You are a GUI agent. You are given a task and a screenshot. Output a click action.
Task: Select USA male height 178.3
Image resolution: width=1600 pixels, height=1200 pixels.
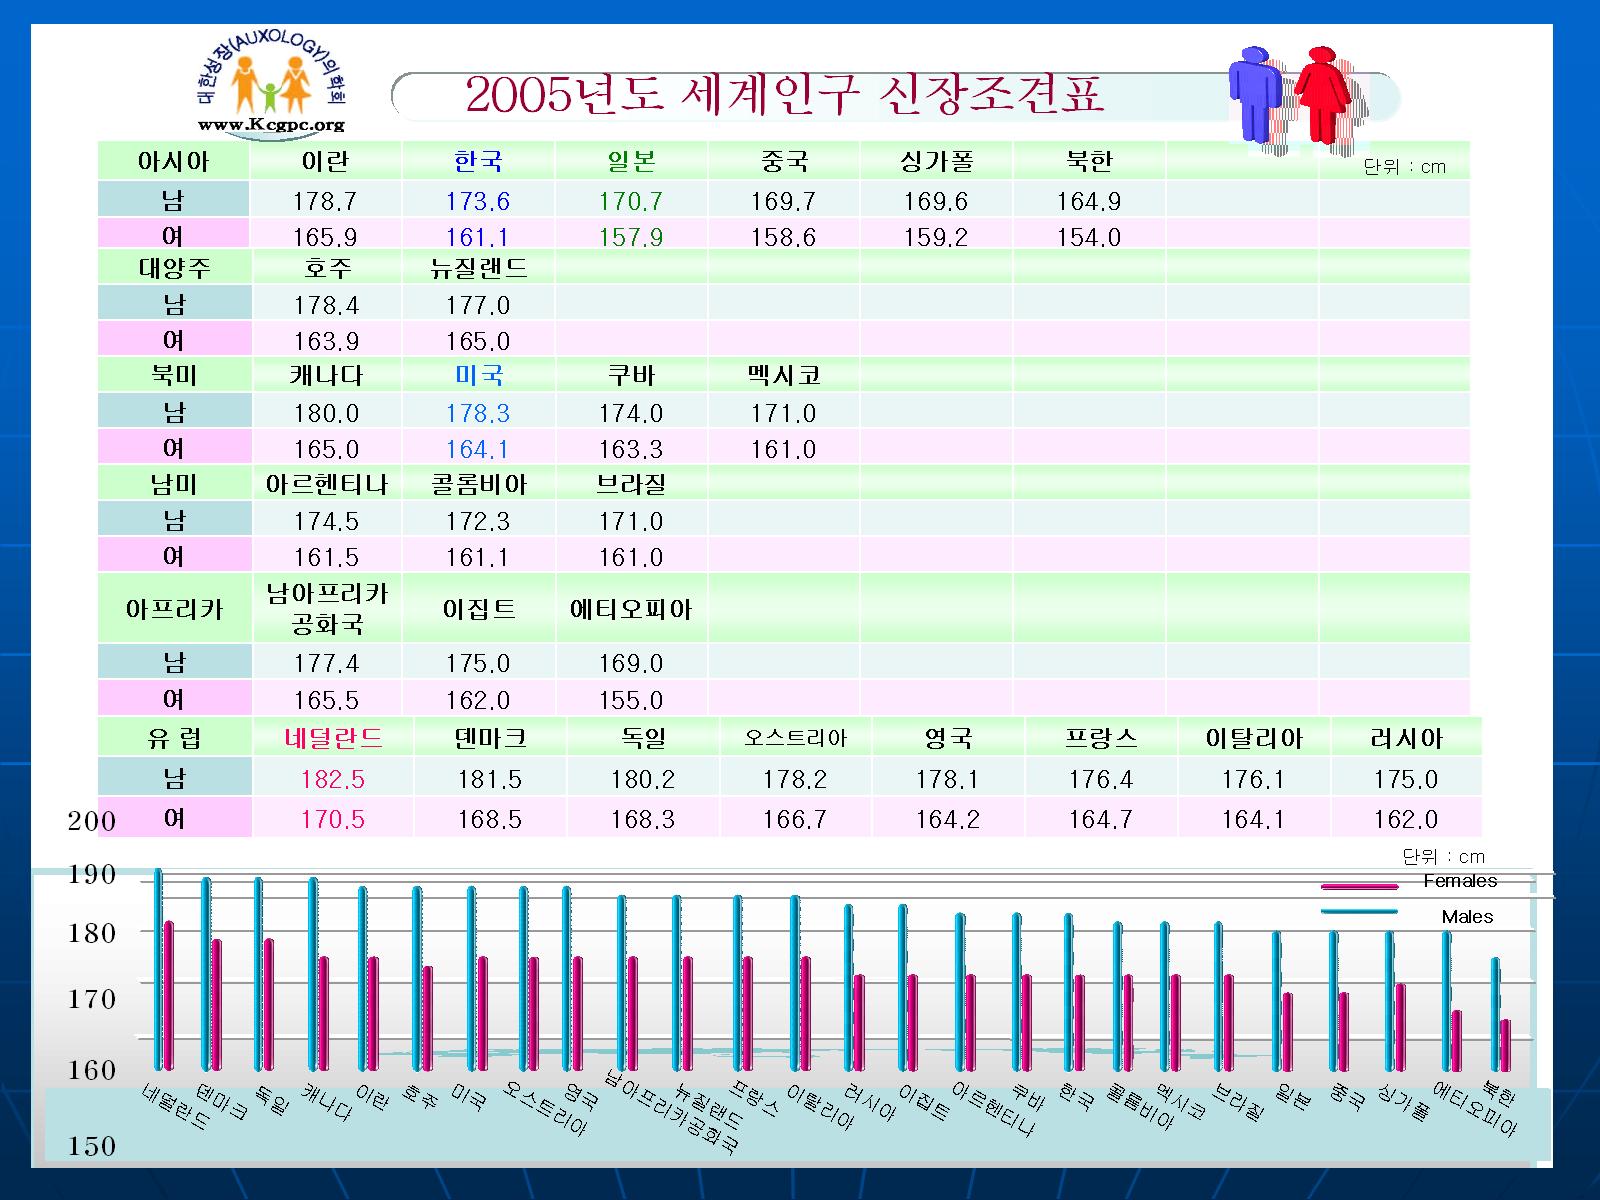478,413
